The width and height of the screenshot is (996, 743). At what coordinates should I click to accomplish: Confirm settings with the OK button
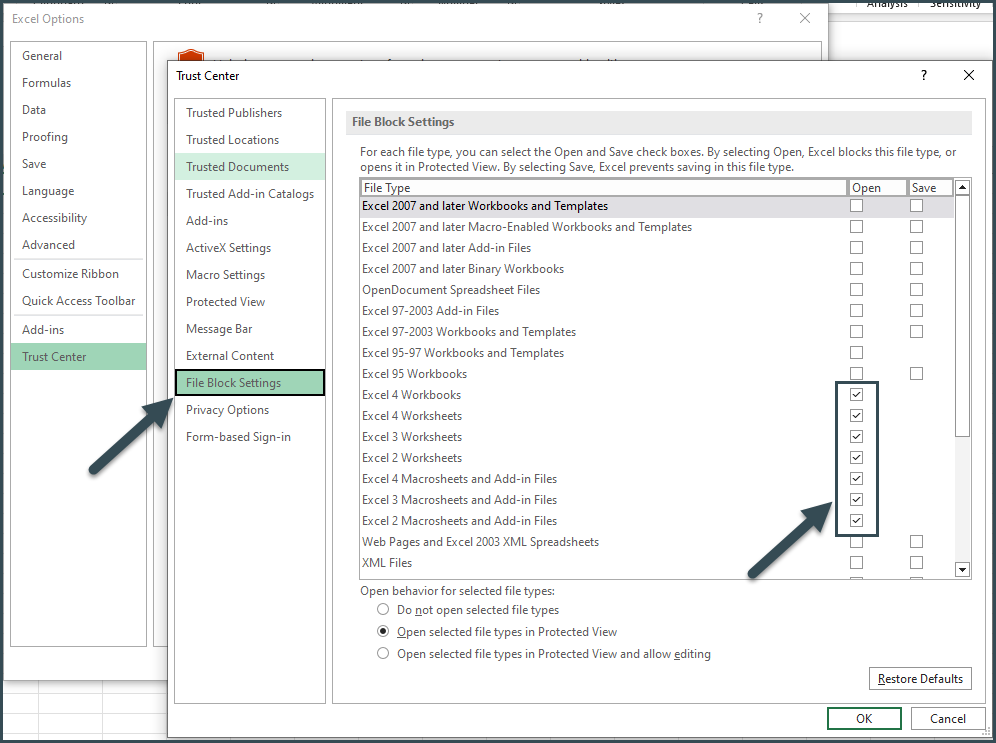[863, 718]
